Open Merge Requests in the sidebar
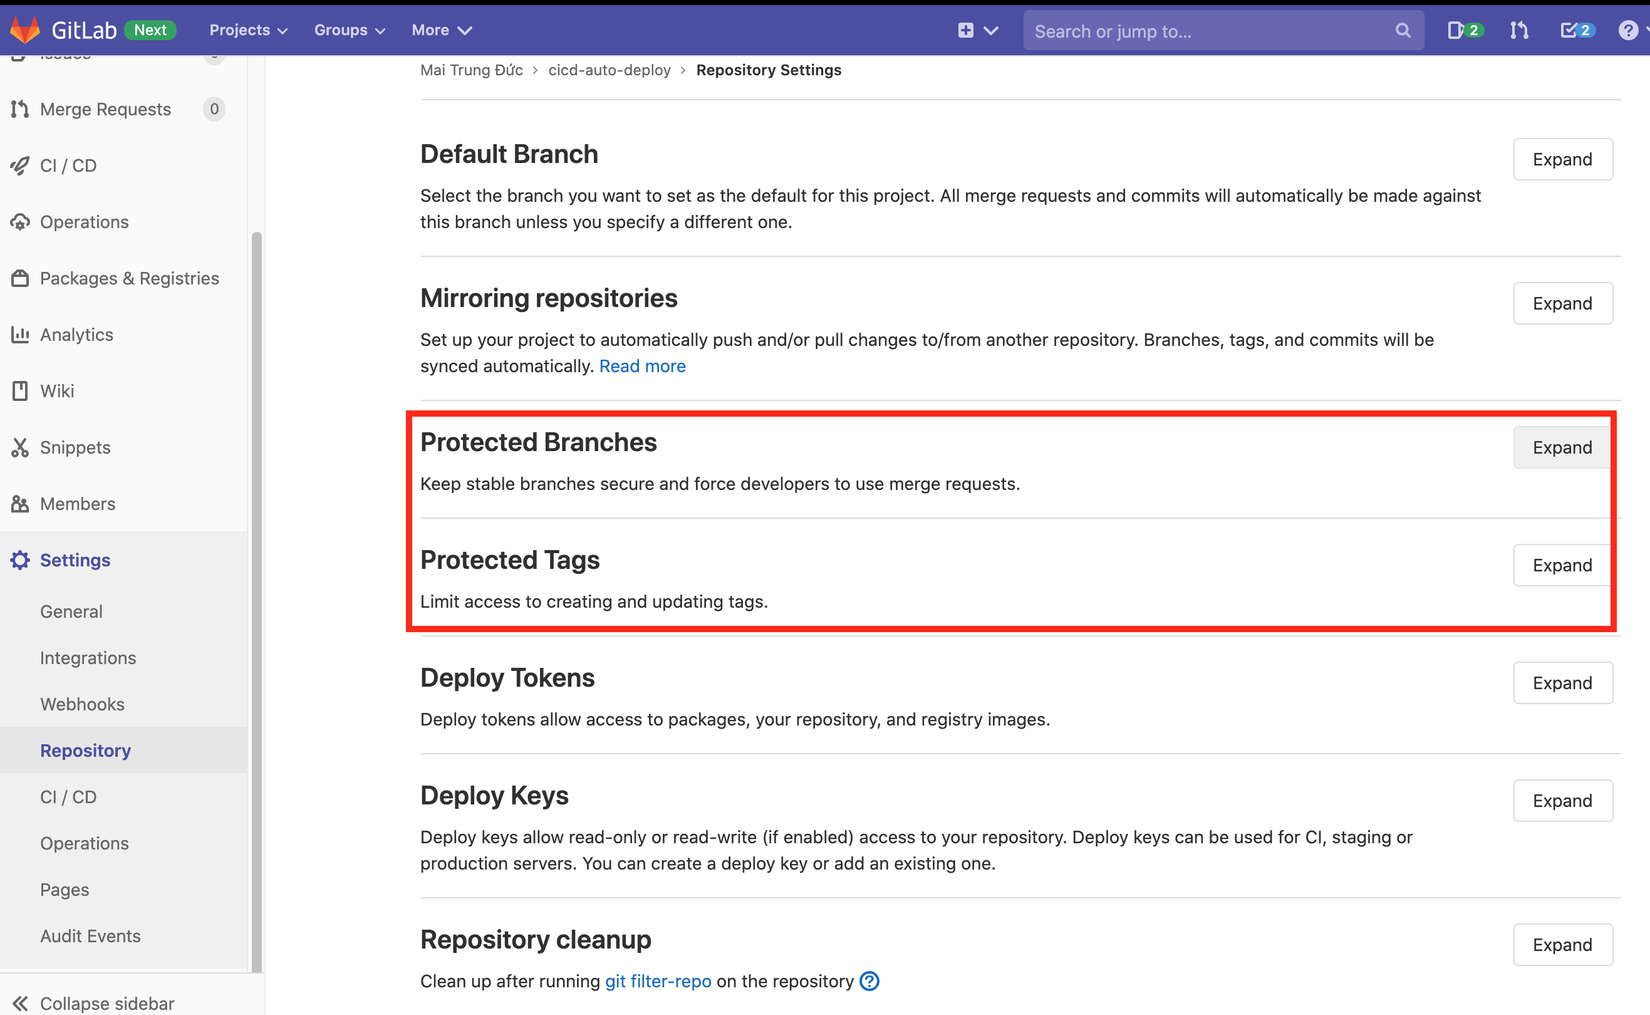The height and width of the screenshot is (1015, 1650). point(105,109)
